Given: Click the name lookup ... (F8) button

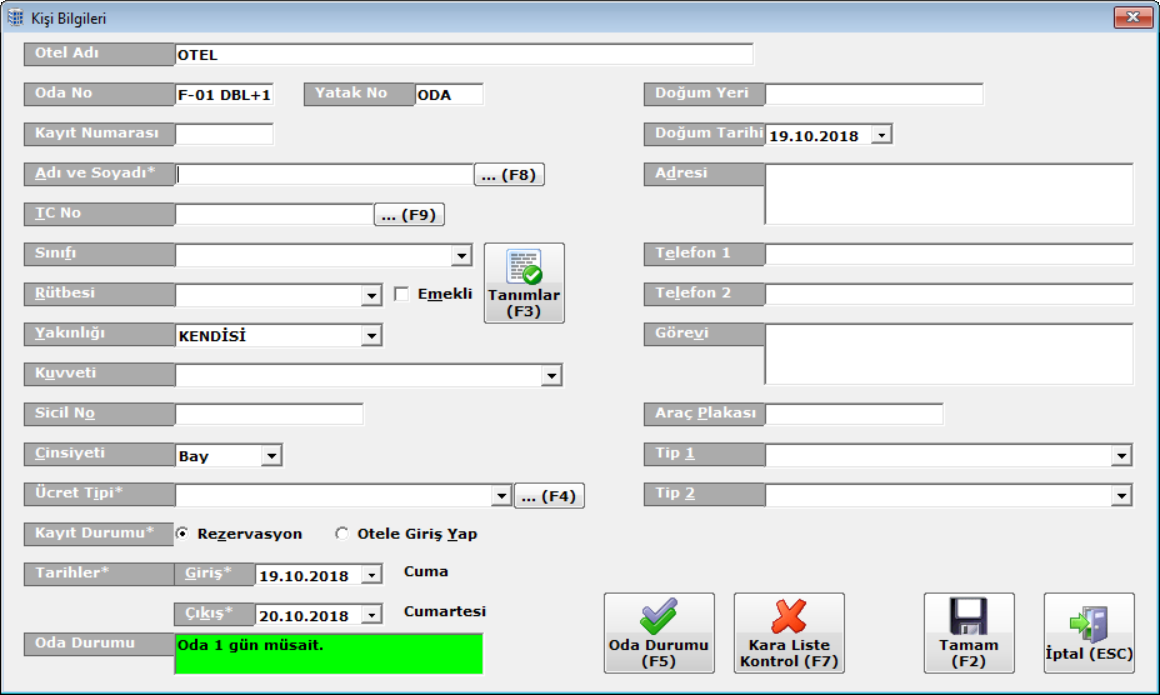Looking at the screenshot, I should coord(509,175).
